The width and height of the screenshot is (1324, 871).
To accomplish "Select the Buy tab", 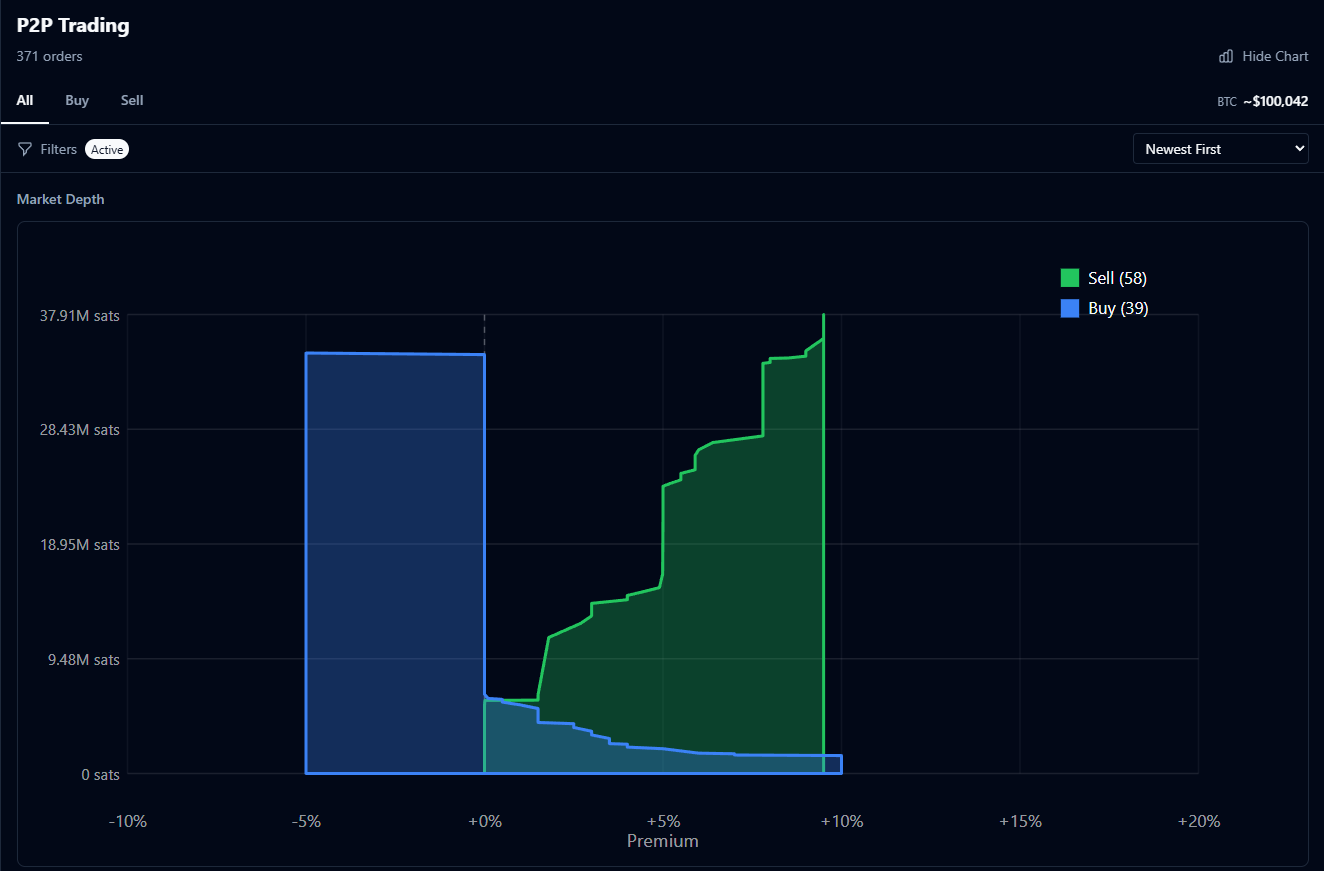I will coord(77,101).
